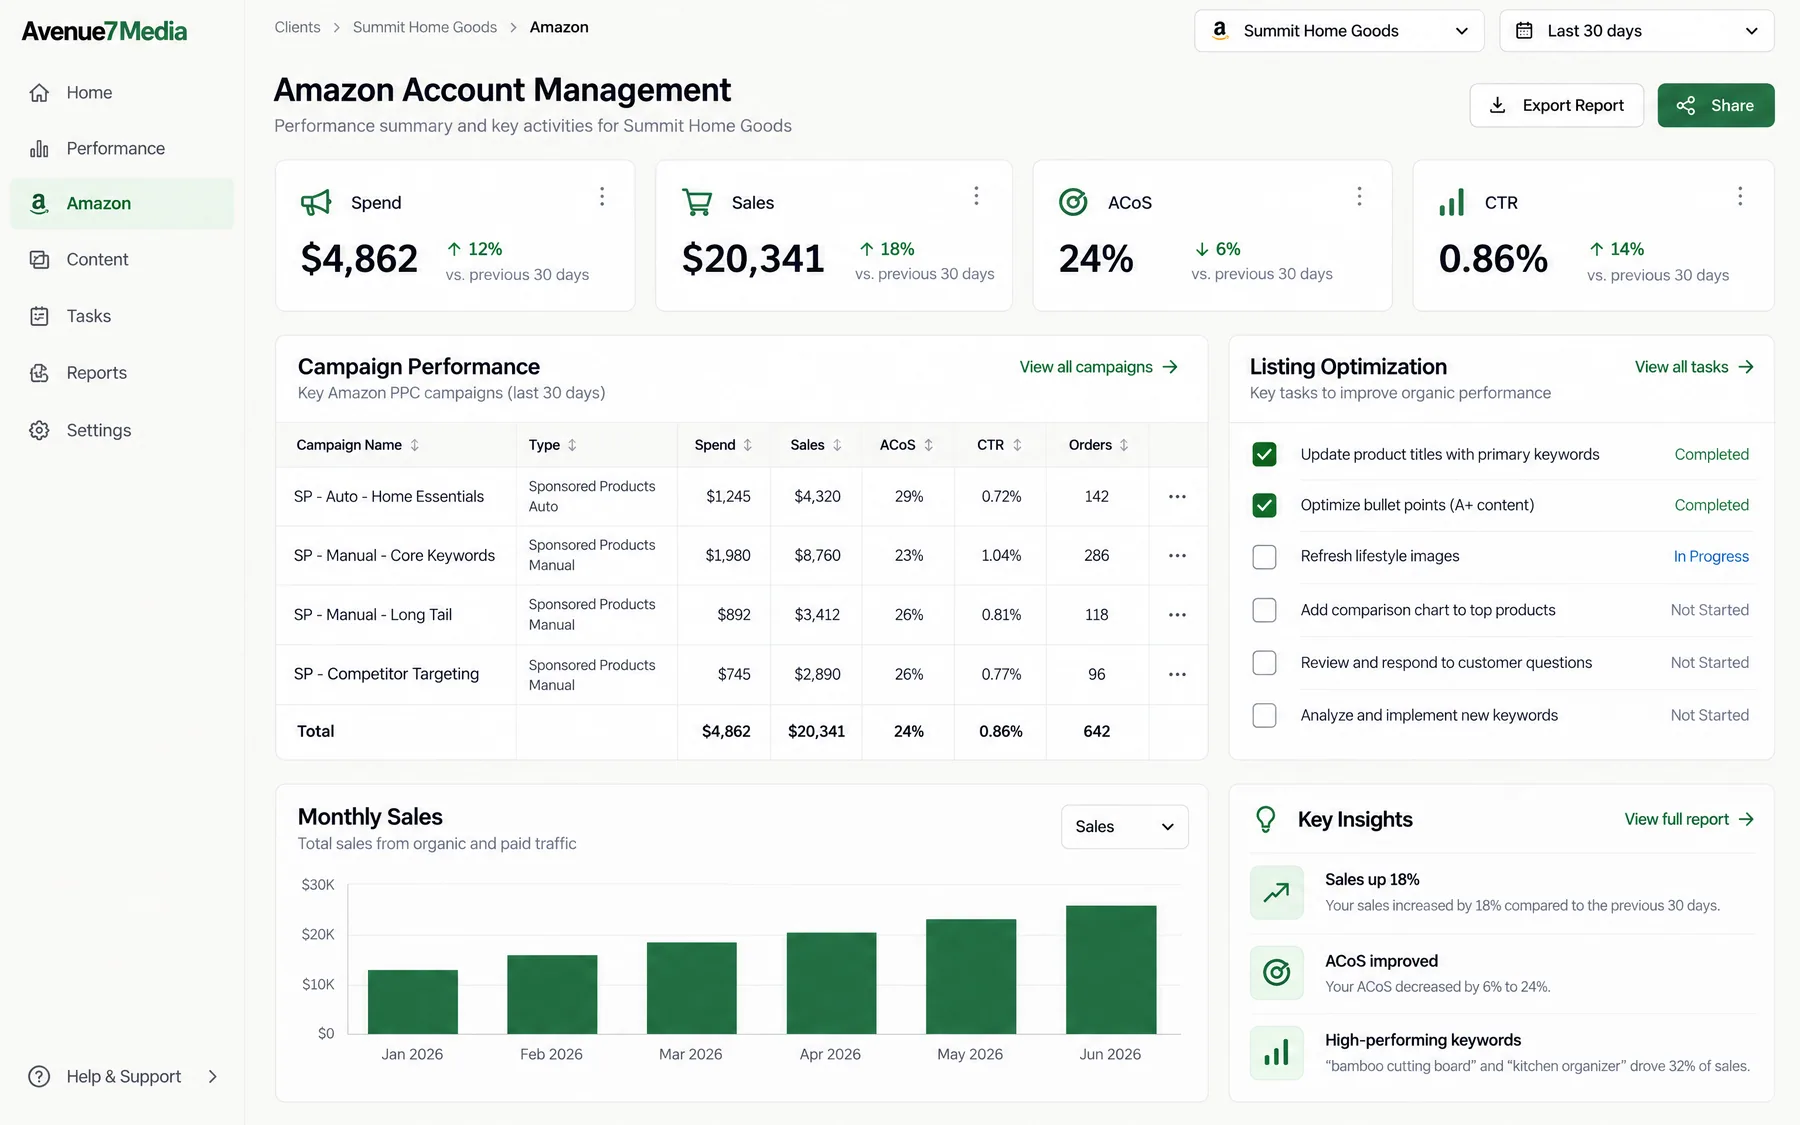Click the Jan 2026 sales bar
The width and height of the screenshot is (1800, 1125).
tap(413, 1002)
